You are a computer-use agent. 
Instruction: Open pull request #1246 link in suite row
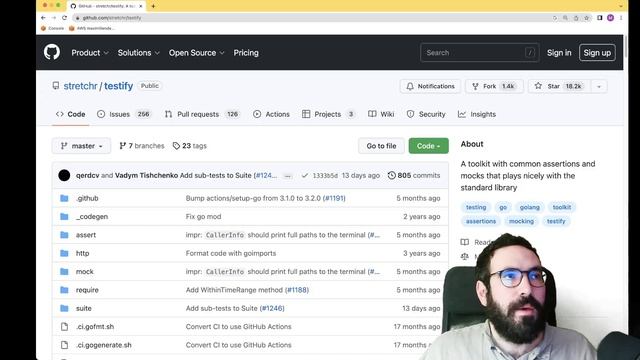click(272, 308)
